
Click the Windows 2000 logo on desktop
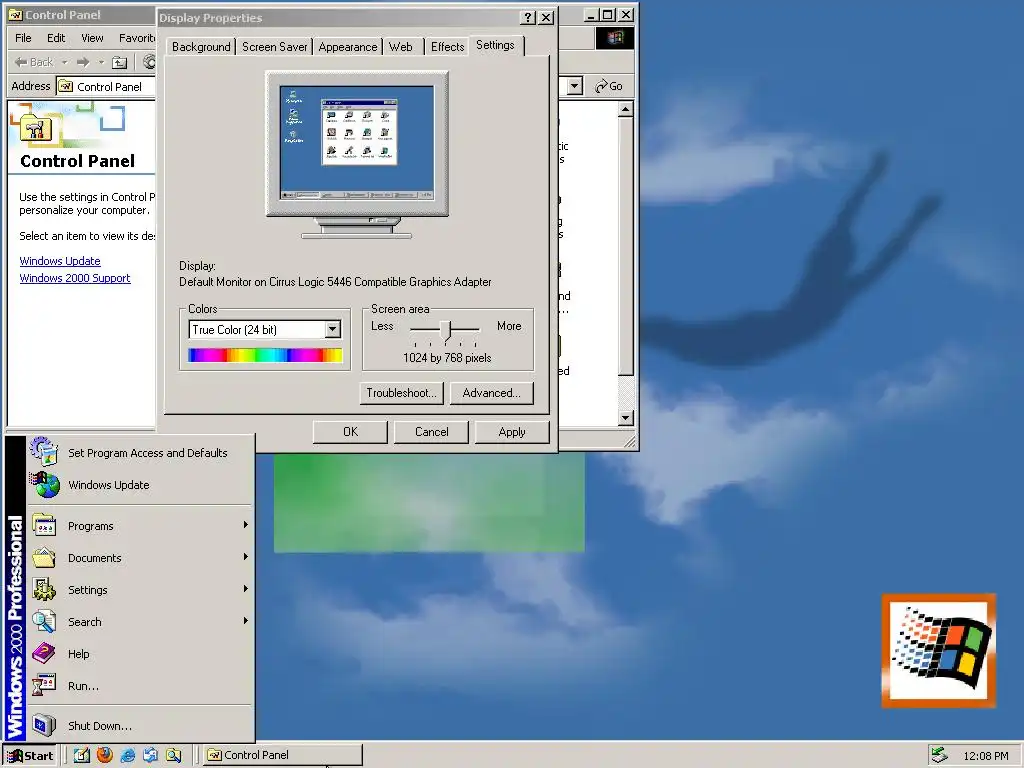pyautogui.click(x=938, y=650)
